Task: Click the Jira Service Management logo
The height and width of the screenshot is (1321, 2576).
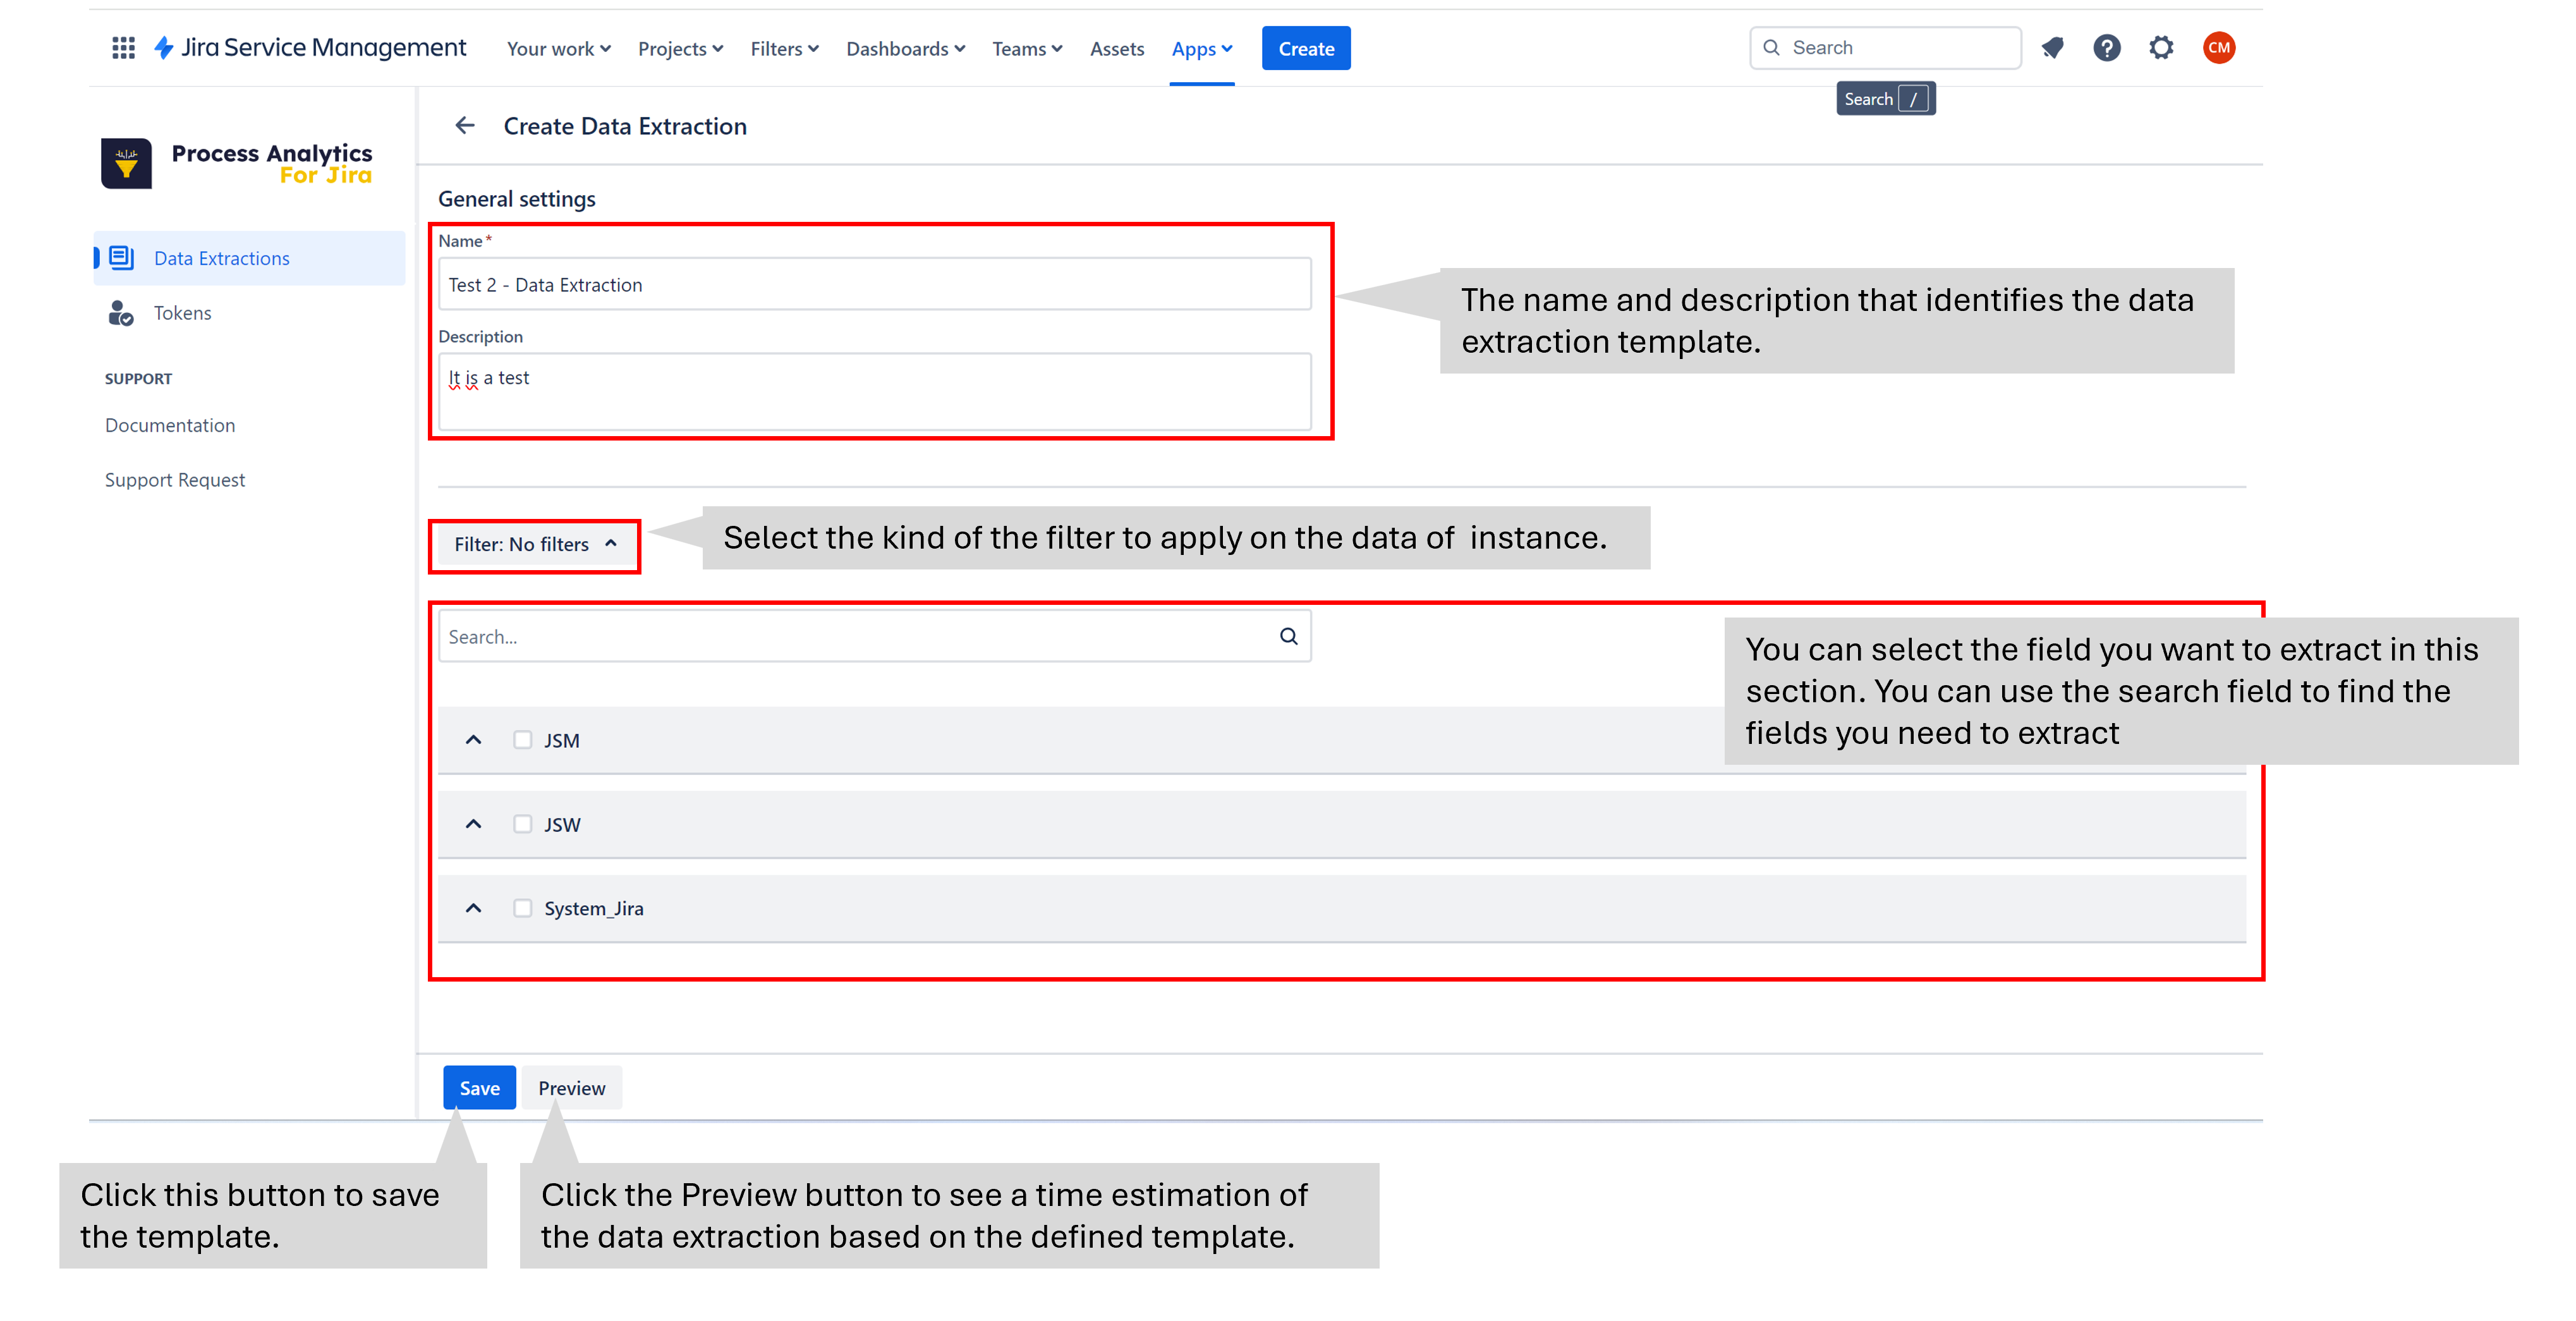Action: pyautogui.click(x=310, y=48)
